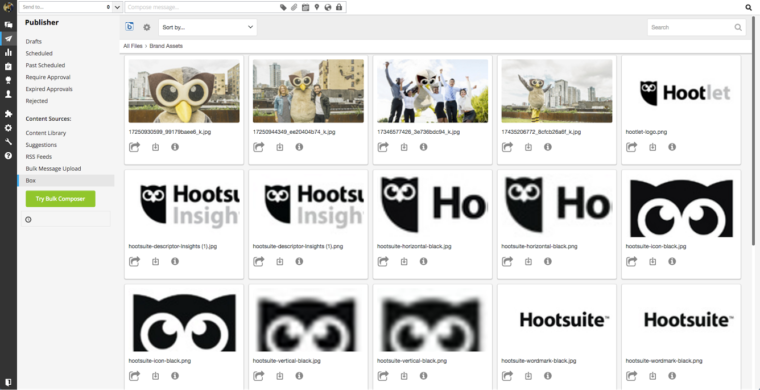The image size is (760, 390).
Task: Open RSS Feeds source
Action: click(38, 157)
